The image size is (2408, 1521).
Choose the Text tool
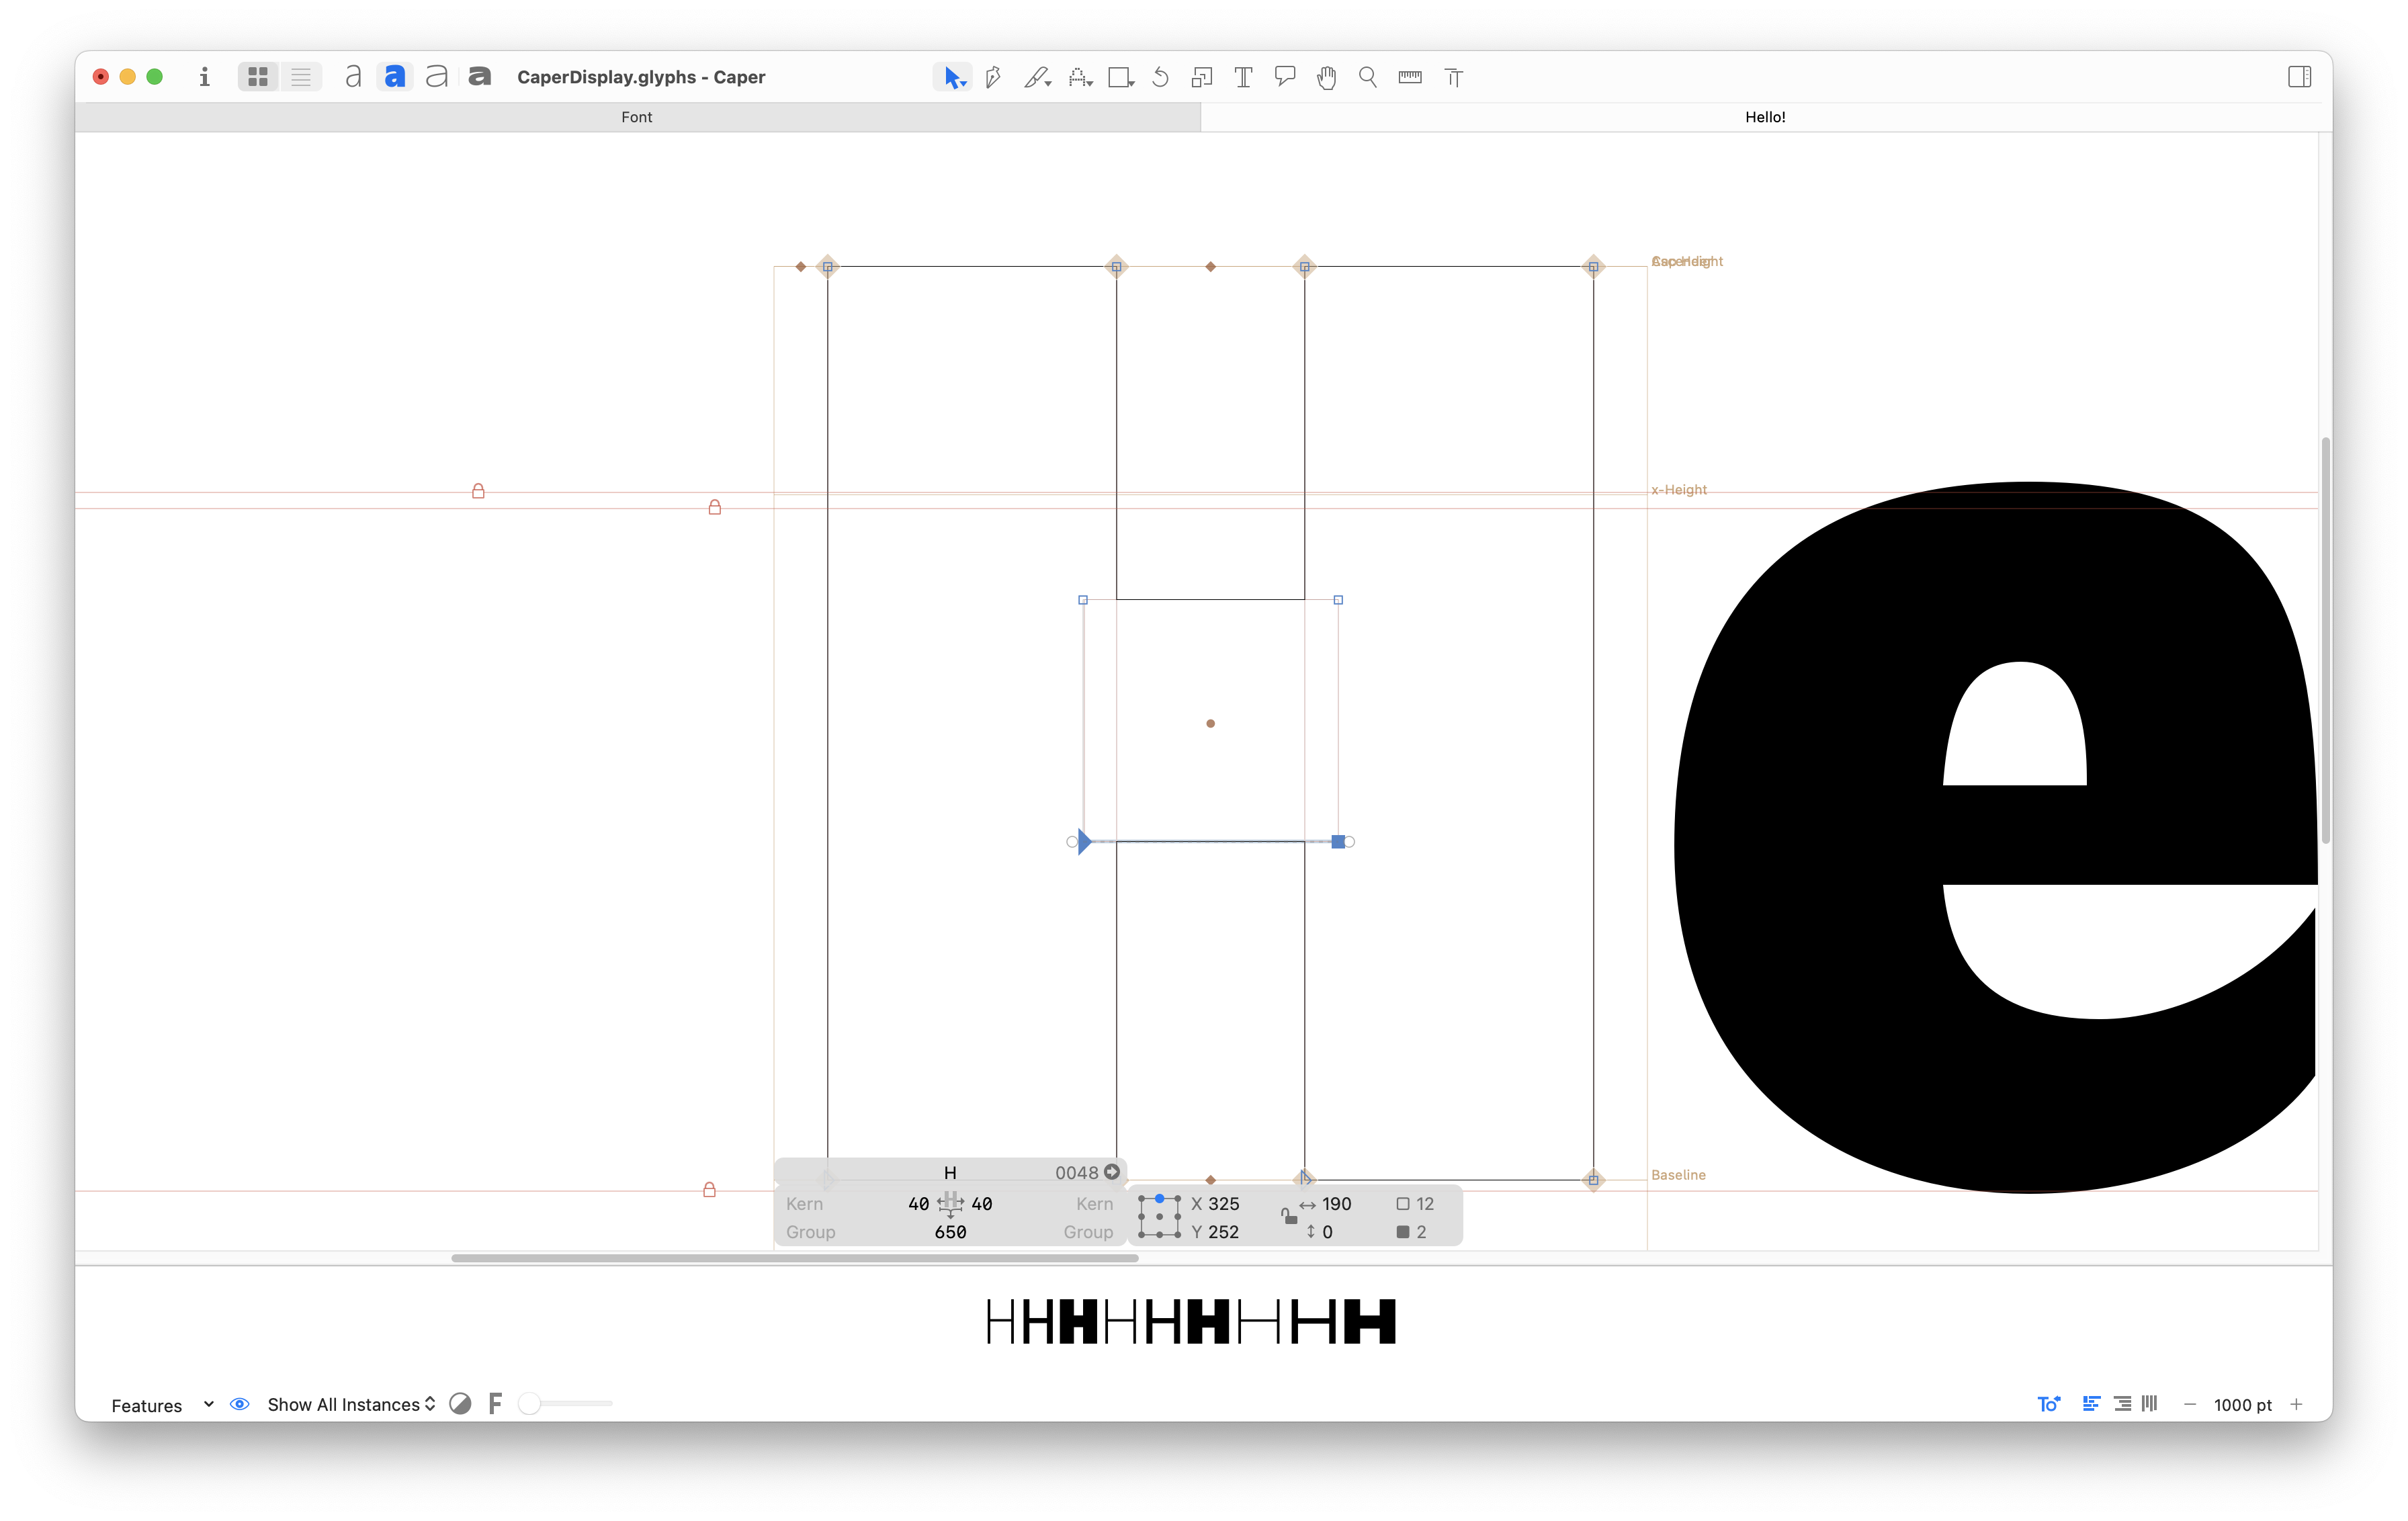[x=1243, y=77]
